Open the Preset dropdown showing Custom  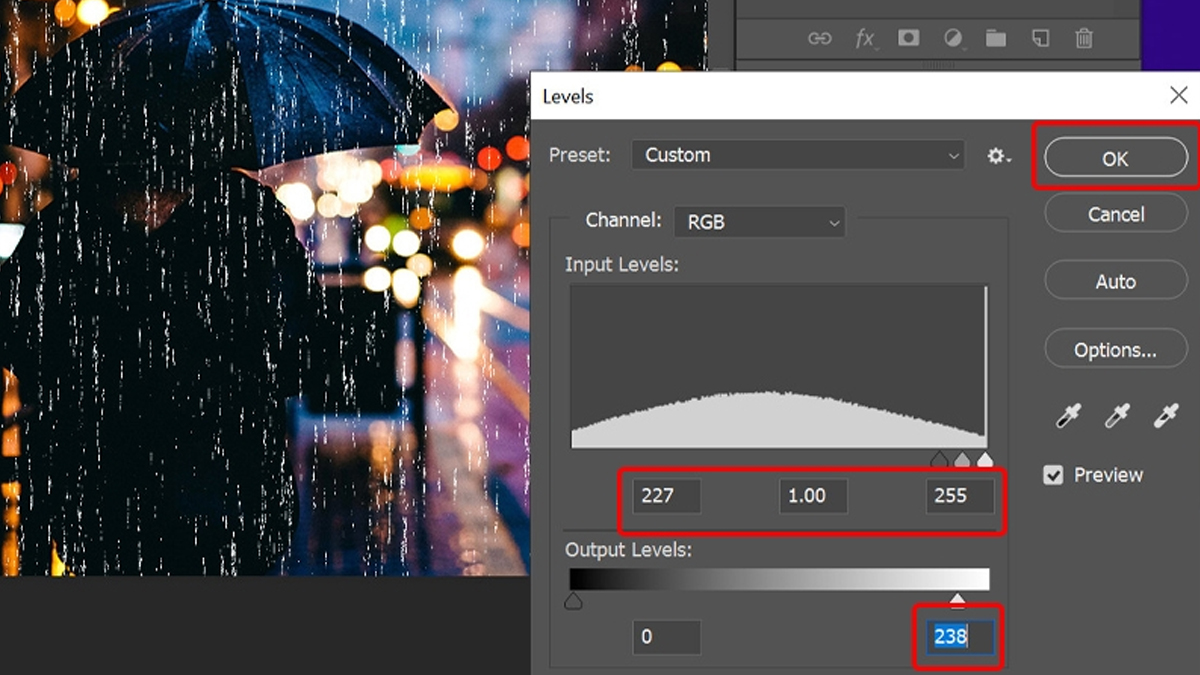point(798,155)
